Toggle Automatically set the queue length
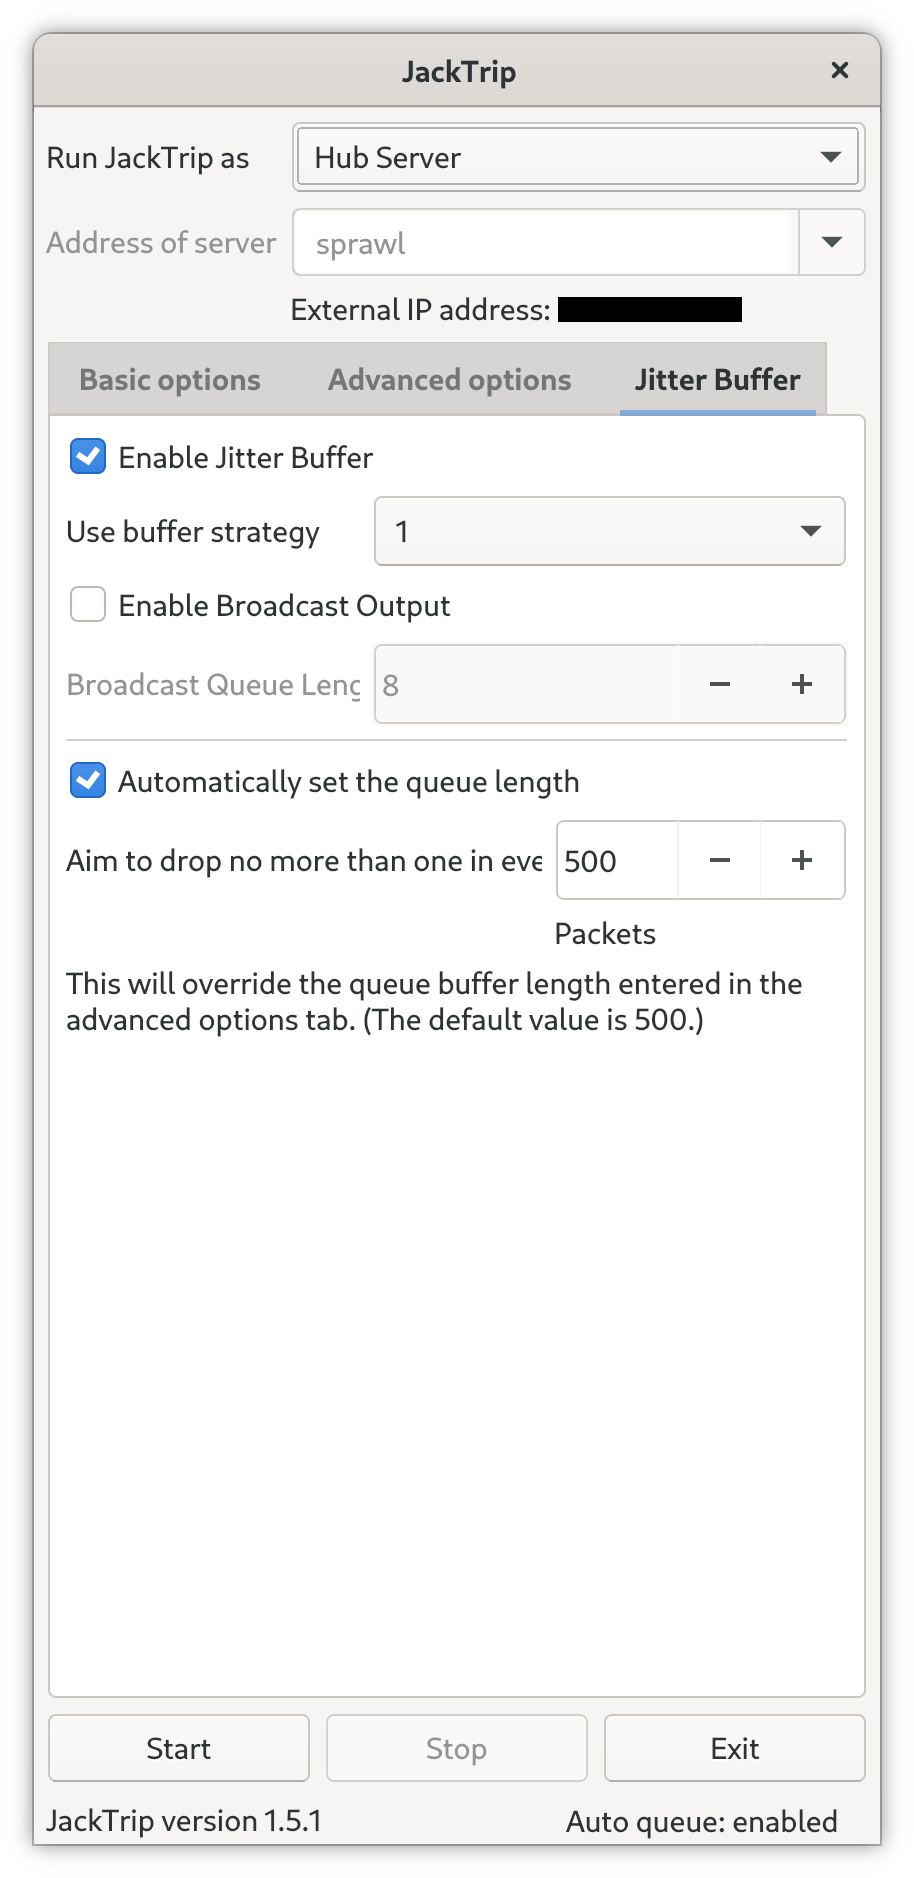The image size is (914, 1878). coord(88,781)
